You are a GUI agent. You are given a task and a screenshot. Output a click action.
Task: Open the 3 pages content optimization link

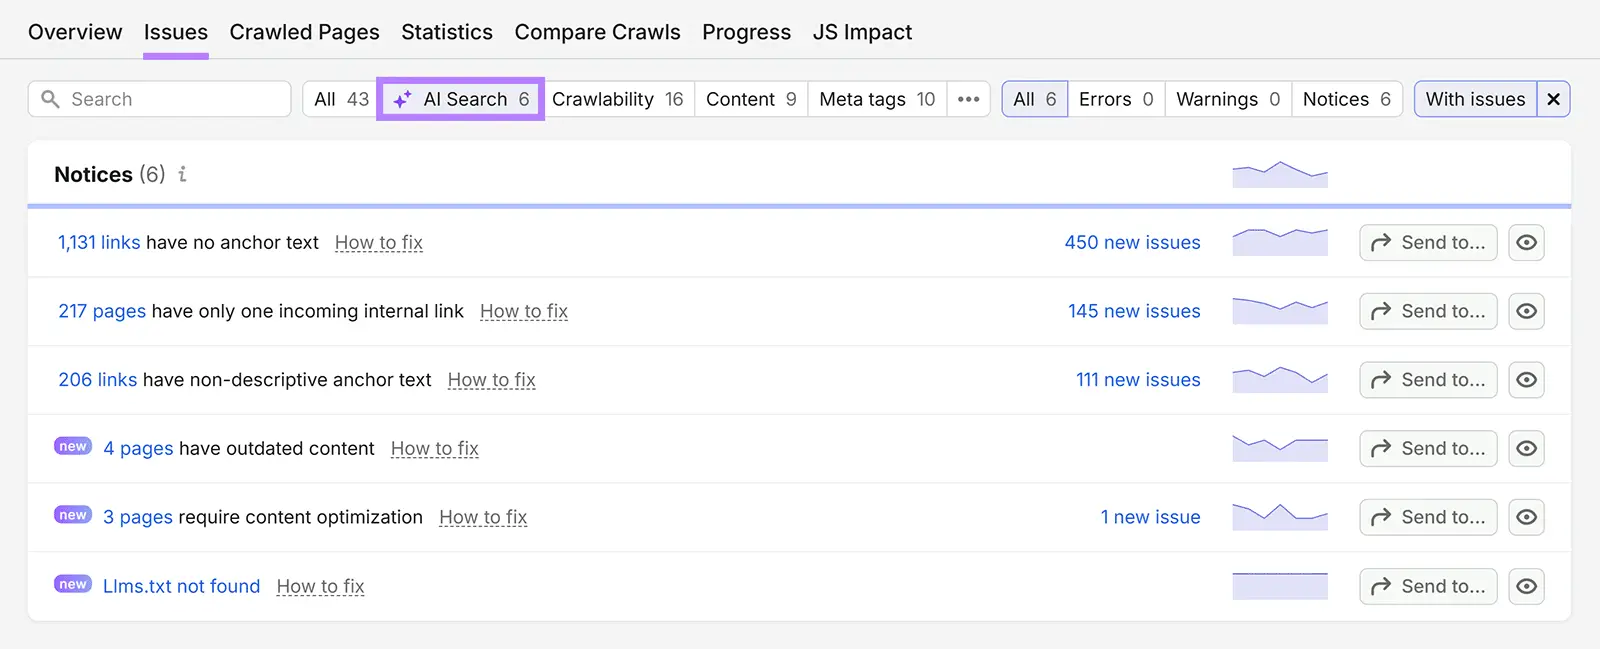point(138,517)
